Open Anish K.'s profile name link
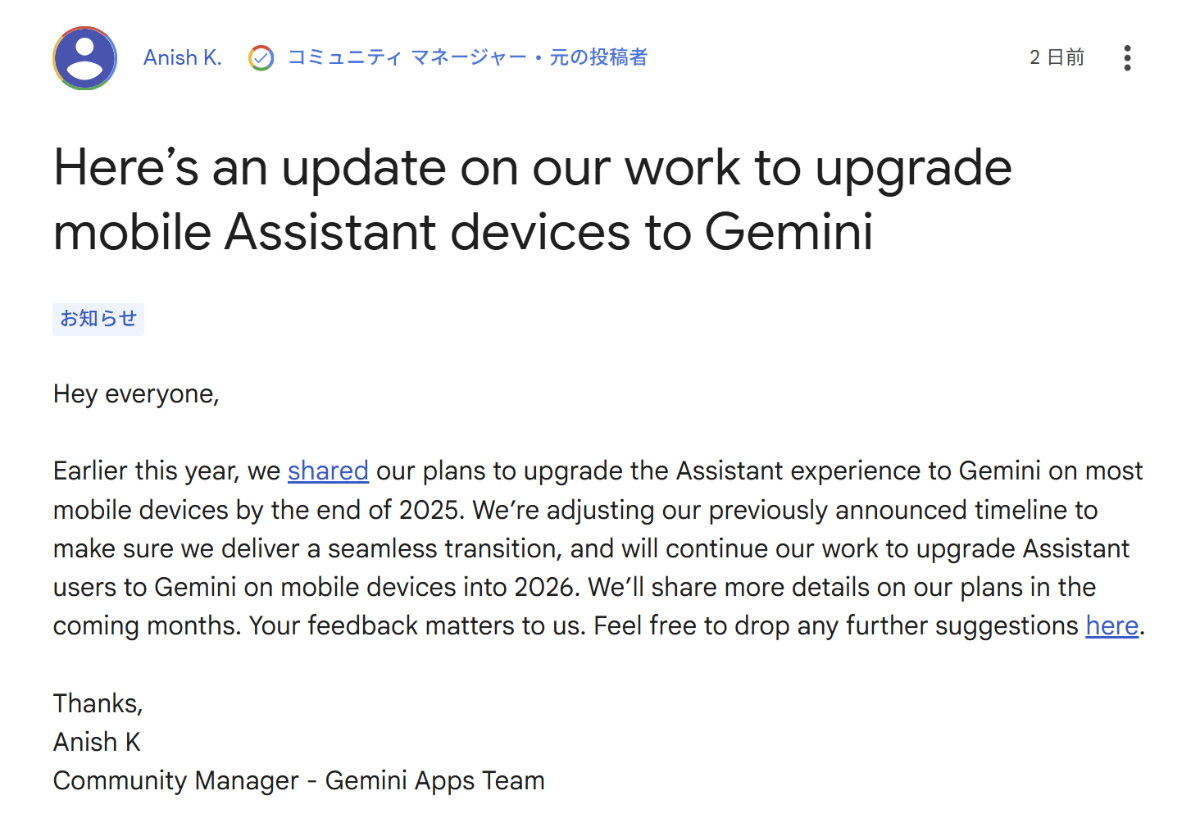Viewport: 1200px width, 820px height. point(181,57)
